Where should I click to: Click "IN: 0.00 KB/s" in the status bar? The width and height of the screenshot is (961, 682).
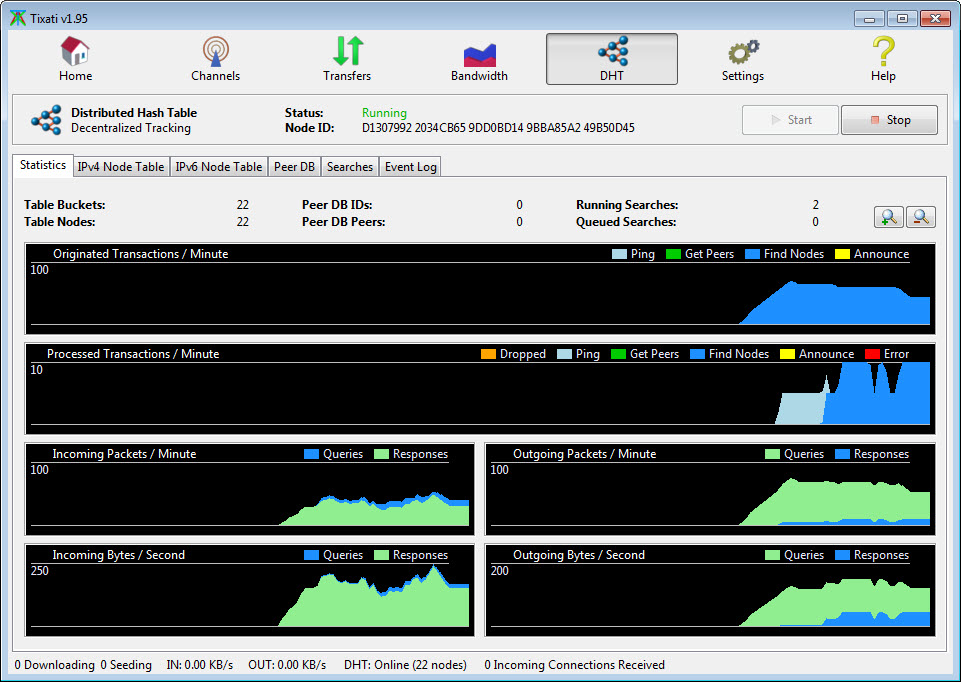pos(200,665)
